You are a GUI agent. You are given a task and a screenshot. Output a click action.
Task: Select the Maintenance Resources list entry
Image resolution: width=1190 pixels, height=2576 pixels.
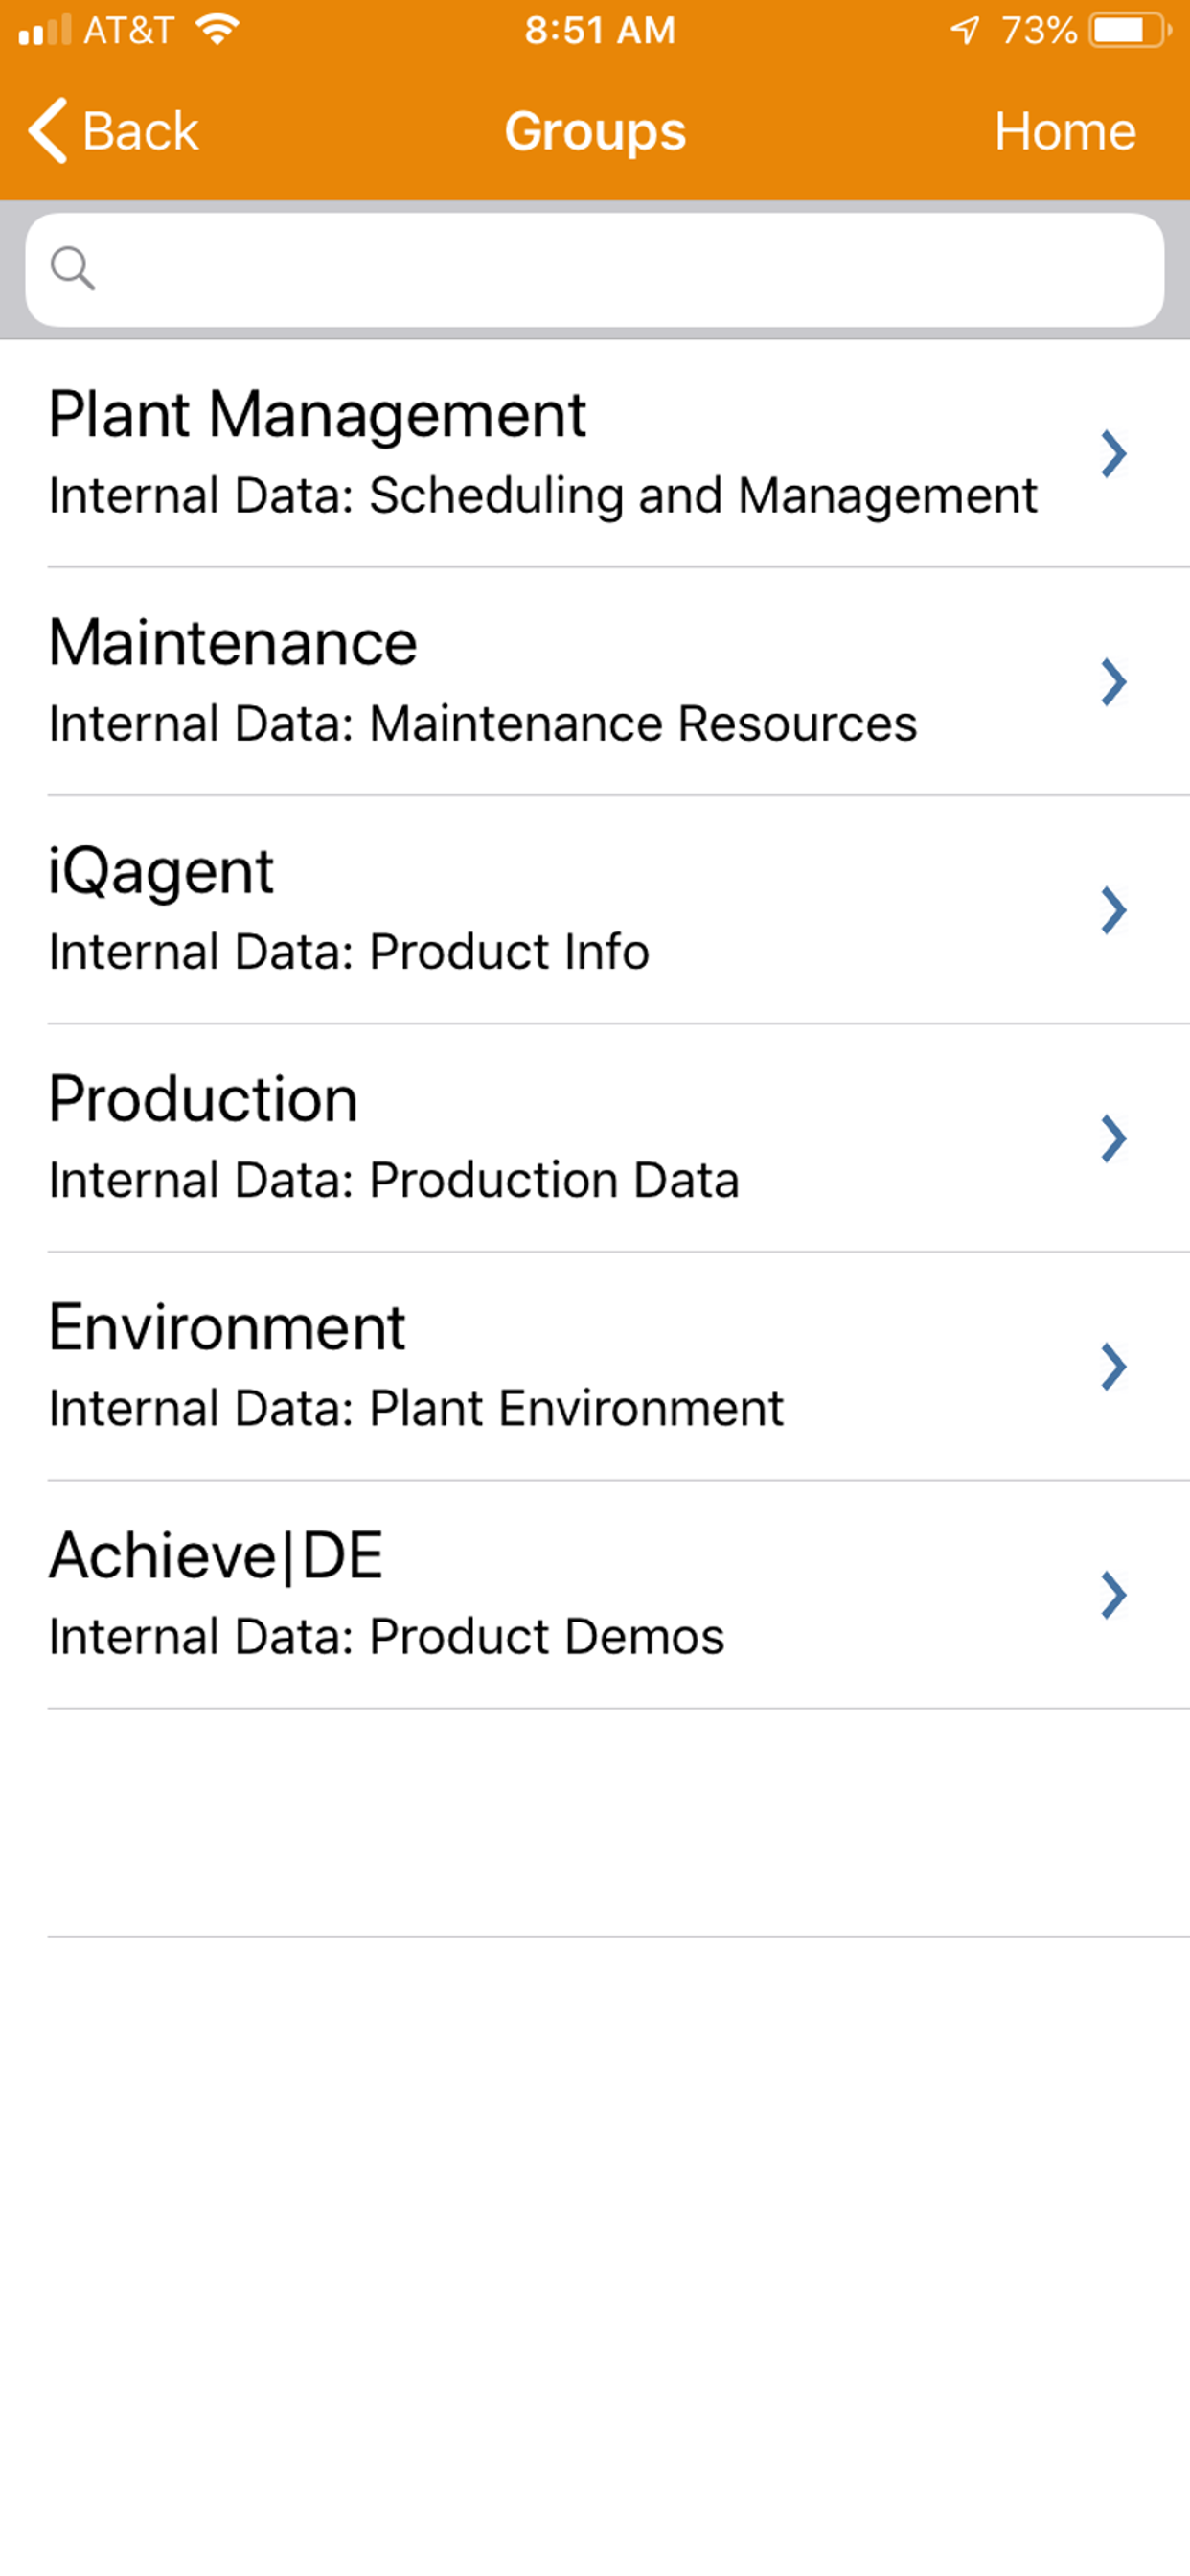pyautogui.click(x=595, y=682)
